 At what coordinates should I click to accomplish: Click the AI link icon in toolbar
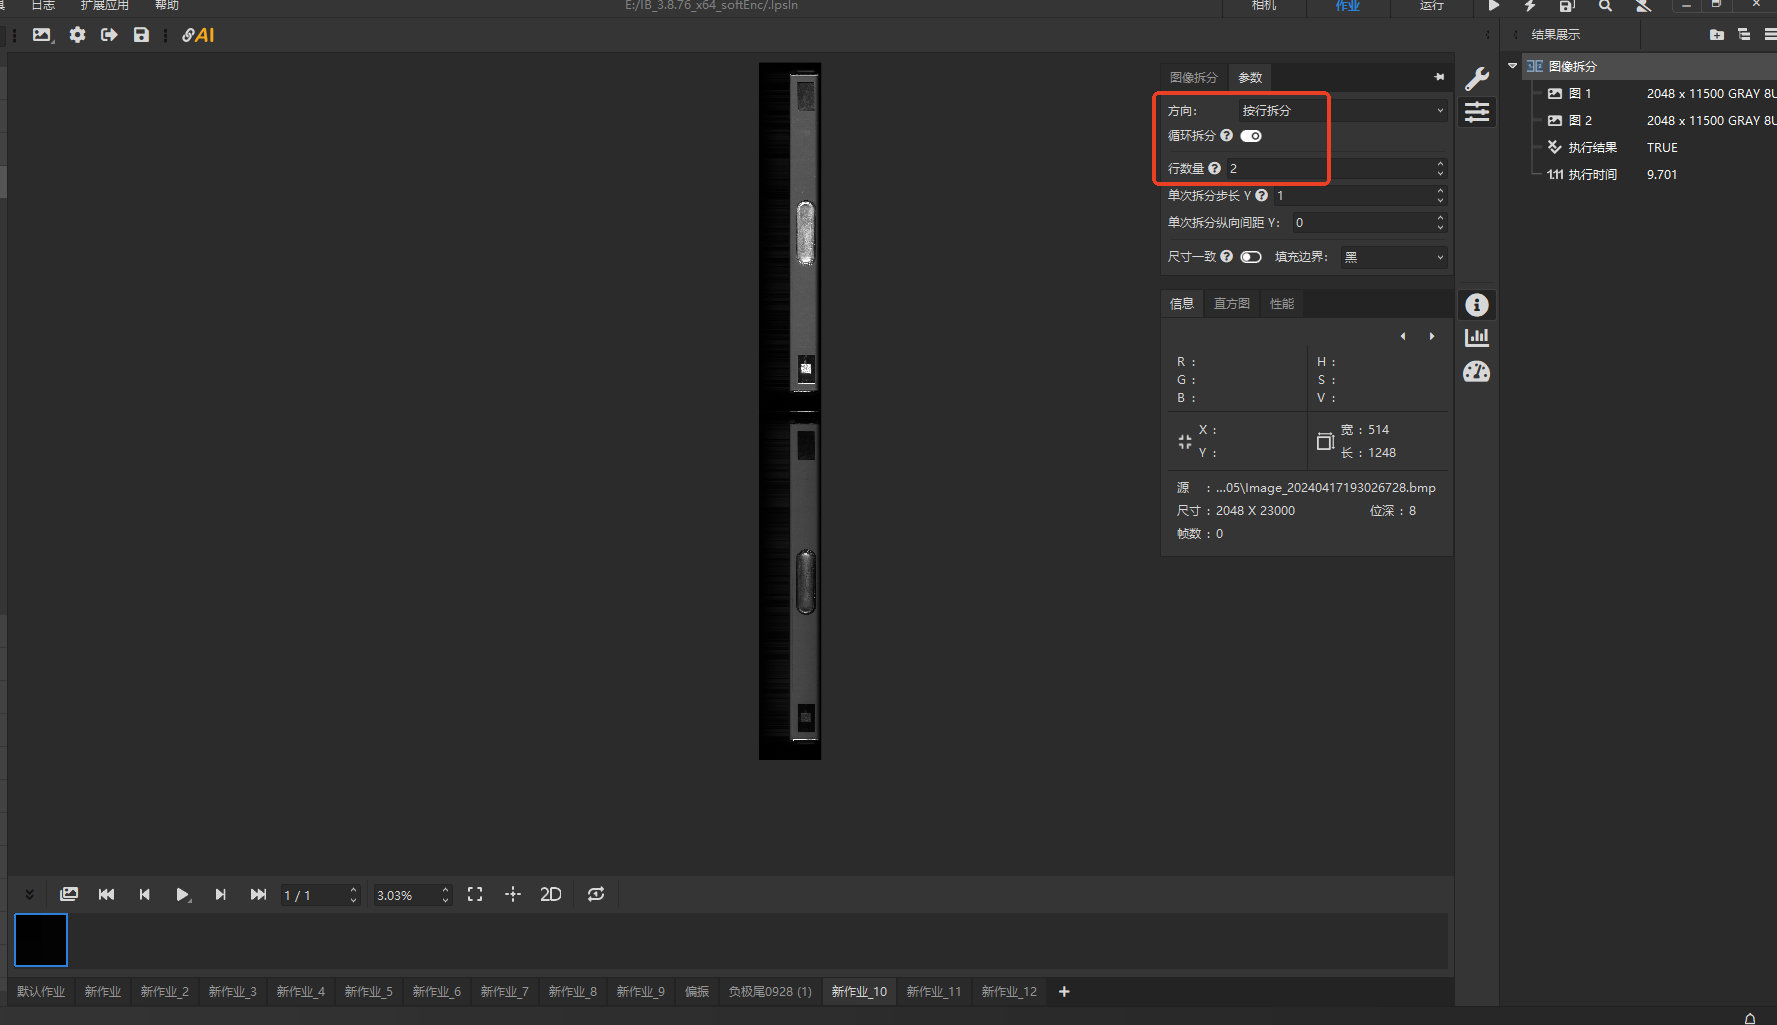pos(198,35)
